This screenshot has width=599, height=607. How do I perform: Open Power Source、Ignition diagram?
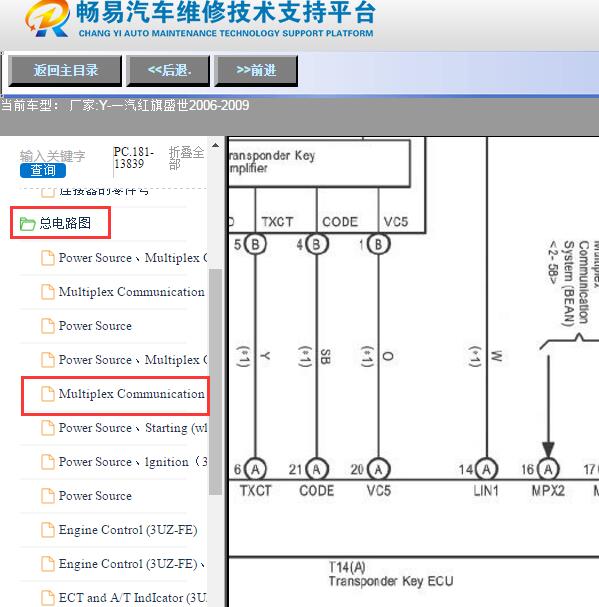coord(132,462)
